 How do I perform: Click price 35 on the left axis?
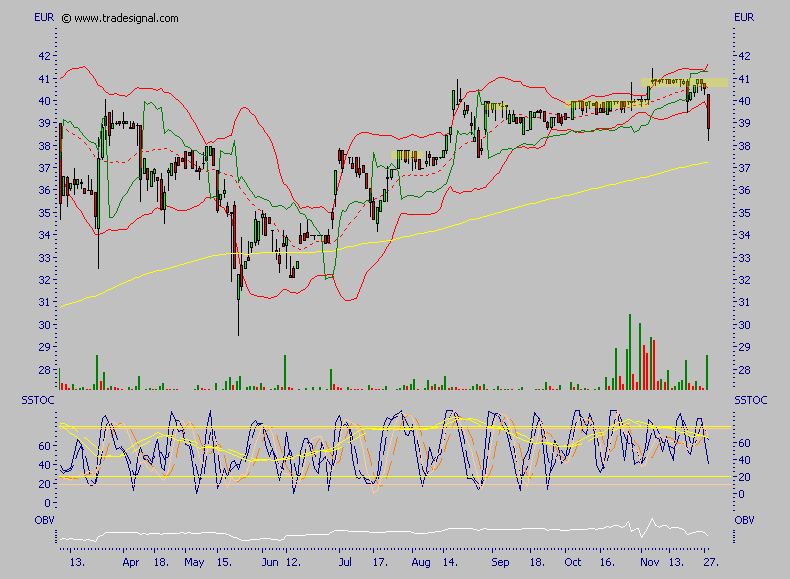(45, 213)
